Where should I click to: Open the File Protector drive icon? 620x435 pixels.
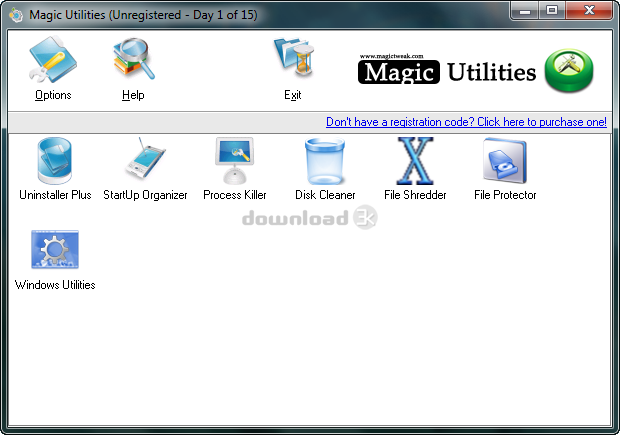505,161
